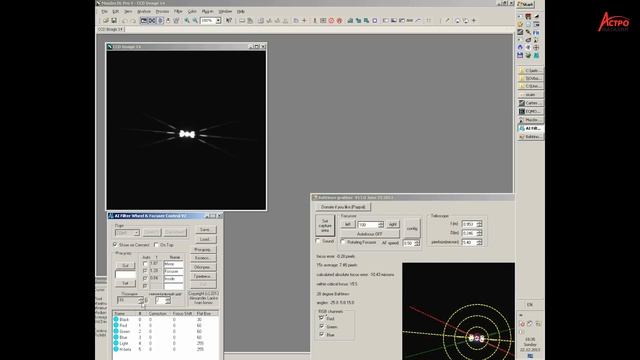
Task: Click the Save button in AI Filter Wheel window
Action: [205, 229]
